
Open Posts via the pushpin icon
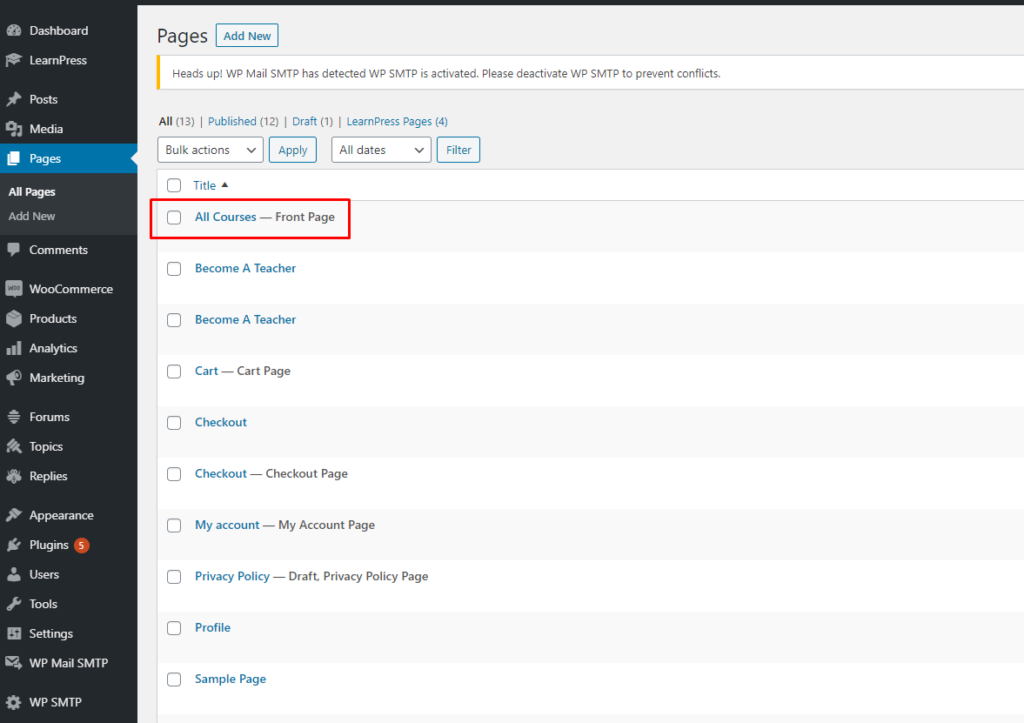point(14,100)
